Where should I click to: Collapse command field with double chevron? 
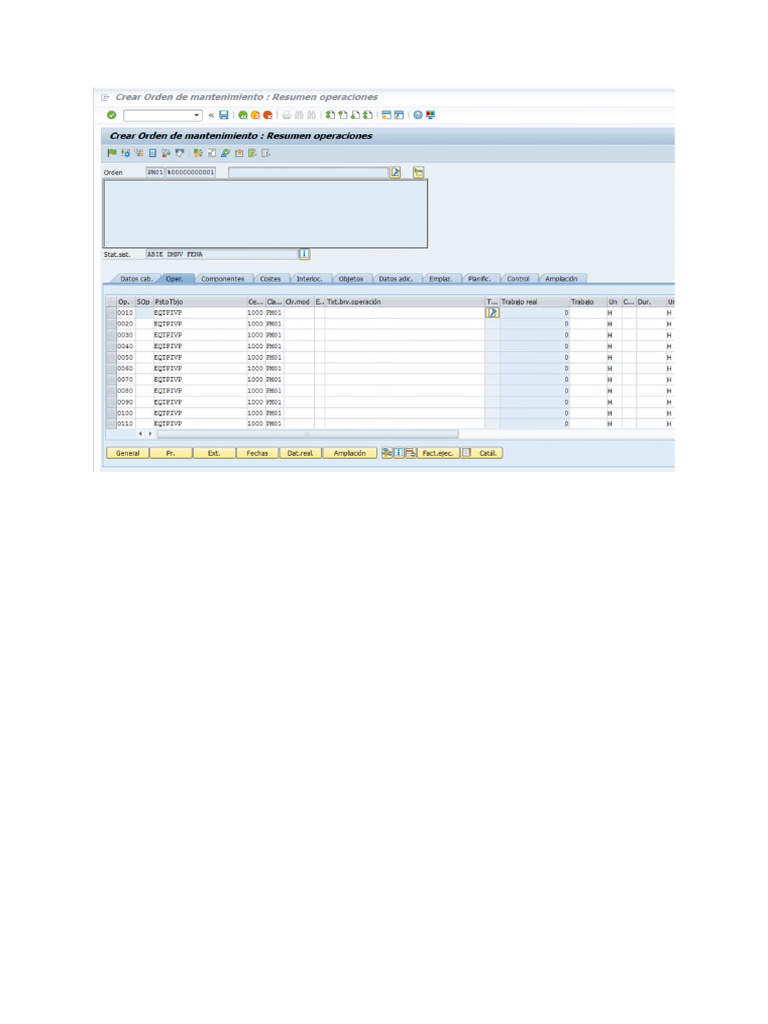(x=211, y=115)
